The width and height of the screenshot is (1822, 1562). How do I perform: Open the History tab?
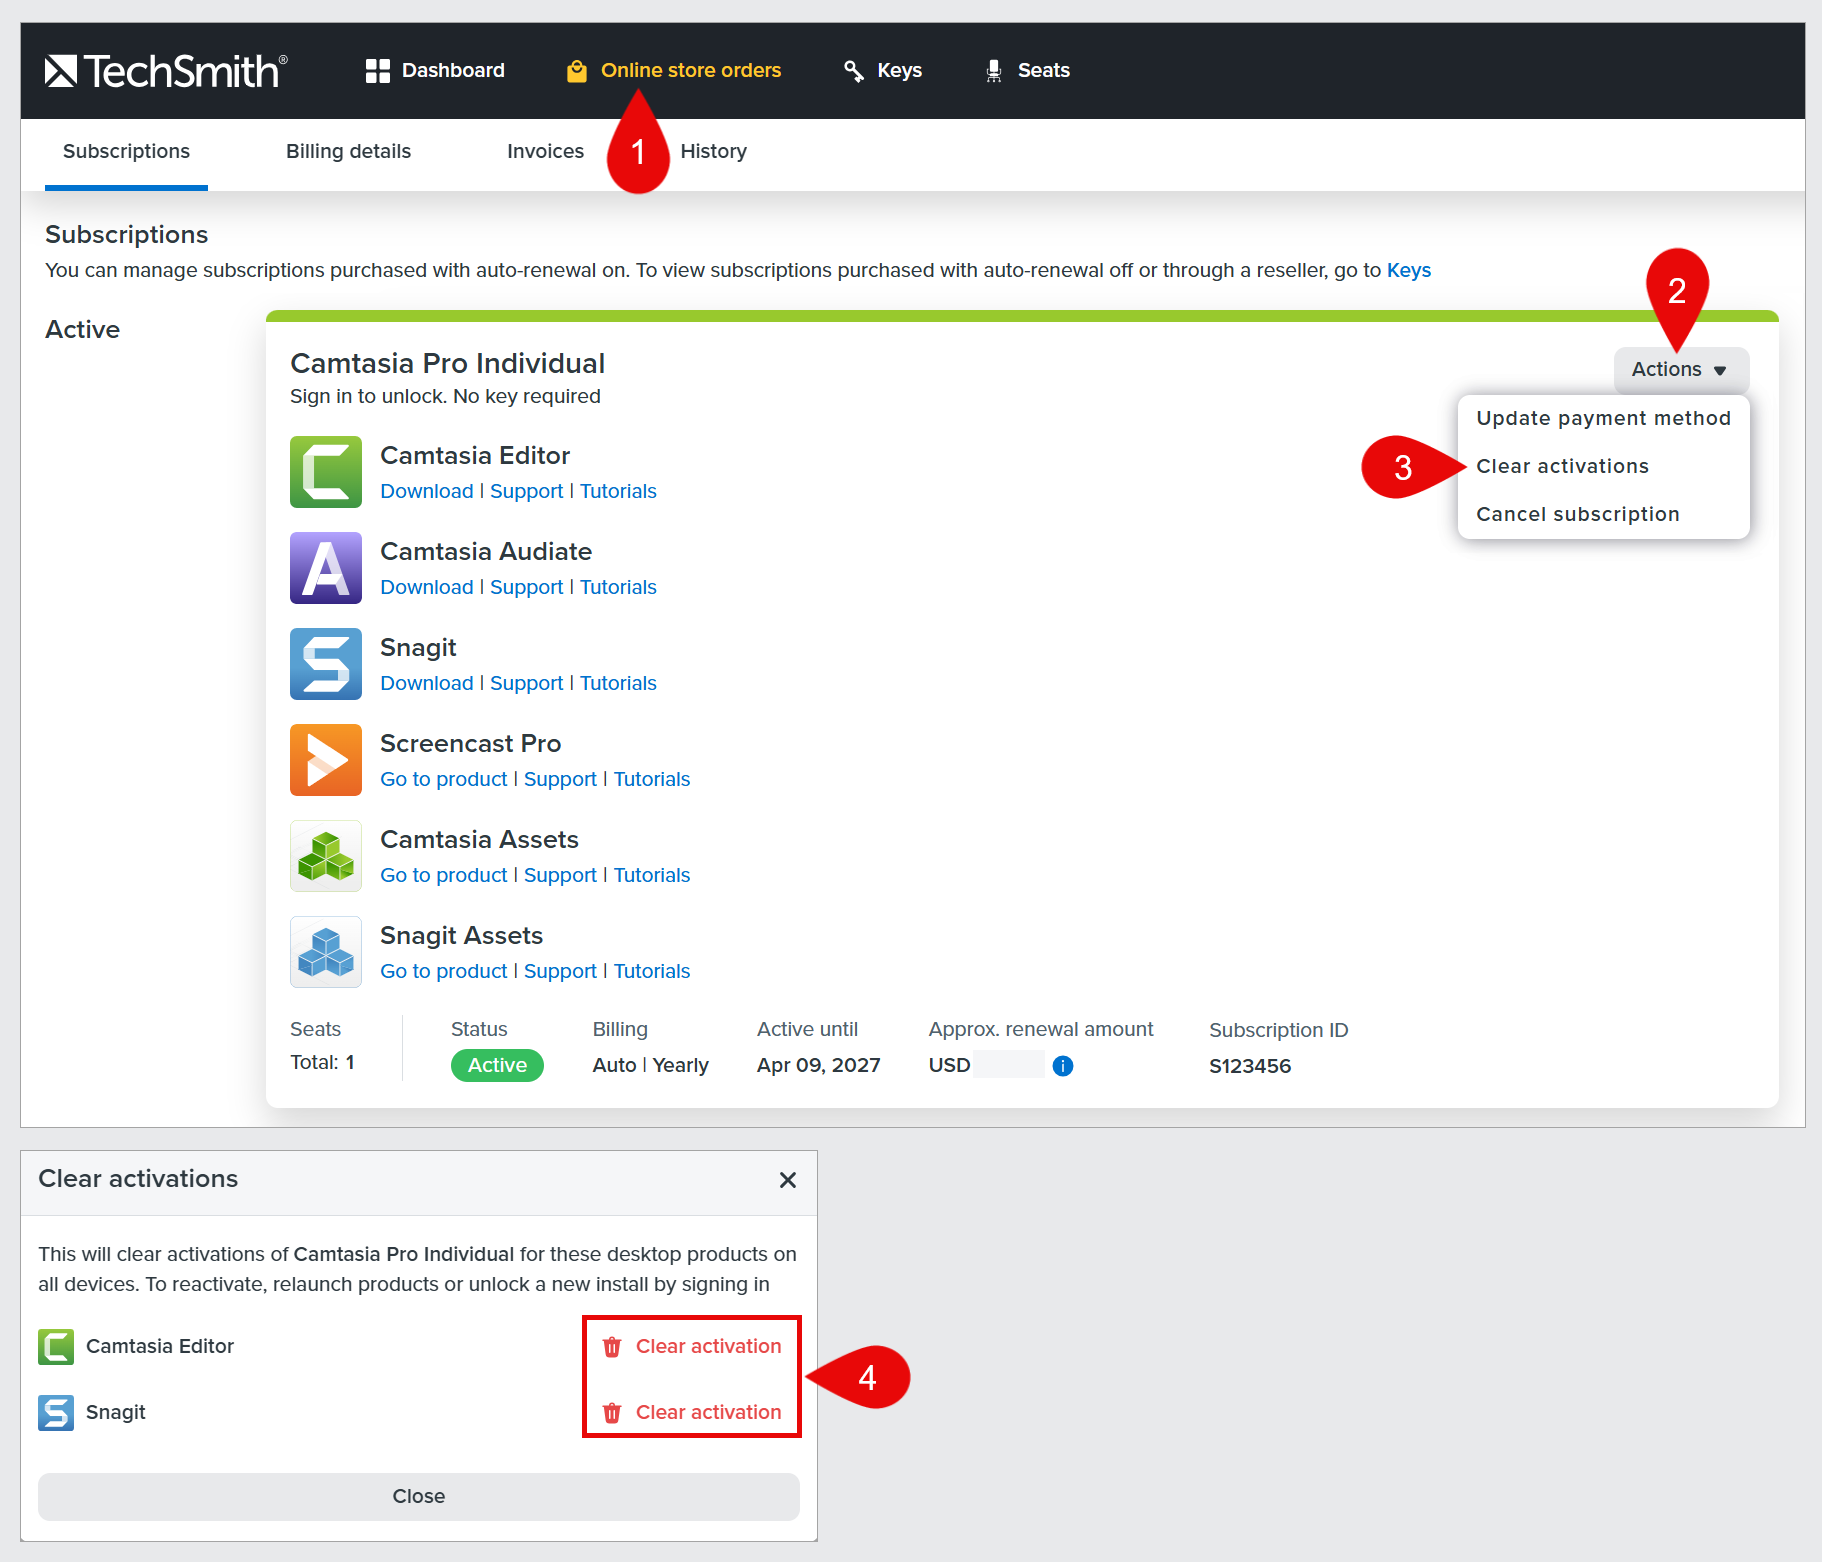click(x=713, y=152)
